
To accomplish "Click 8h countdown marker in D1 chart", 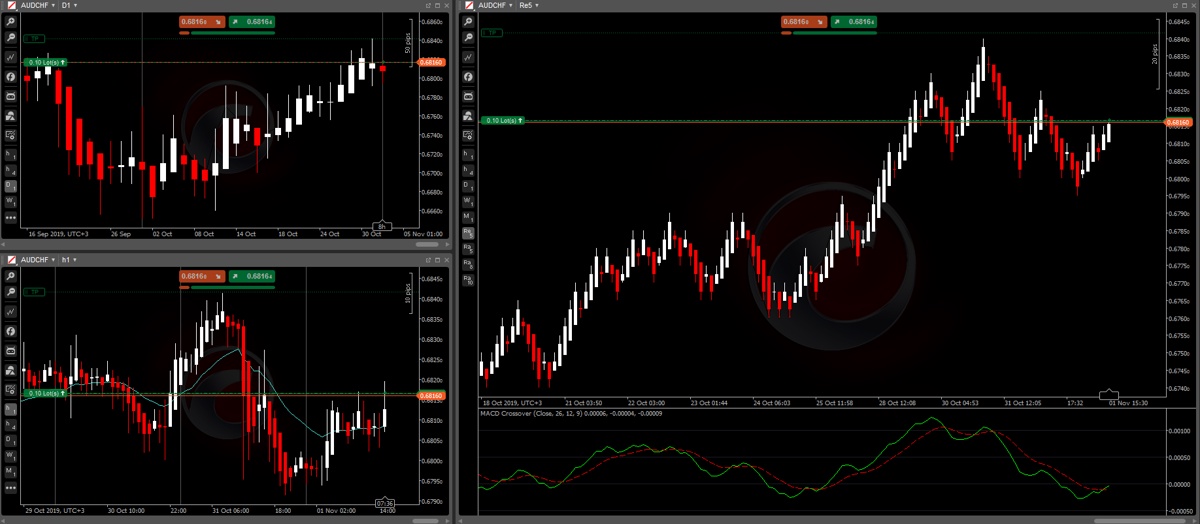I will (380, 226).
